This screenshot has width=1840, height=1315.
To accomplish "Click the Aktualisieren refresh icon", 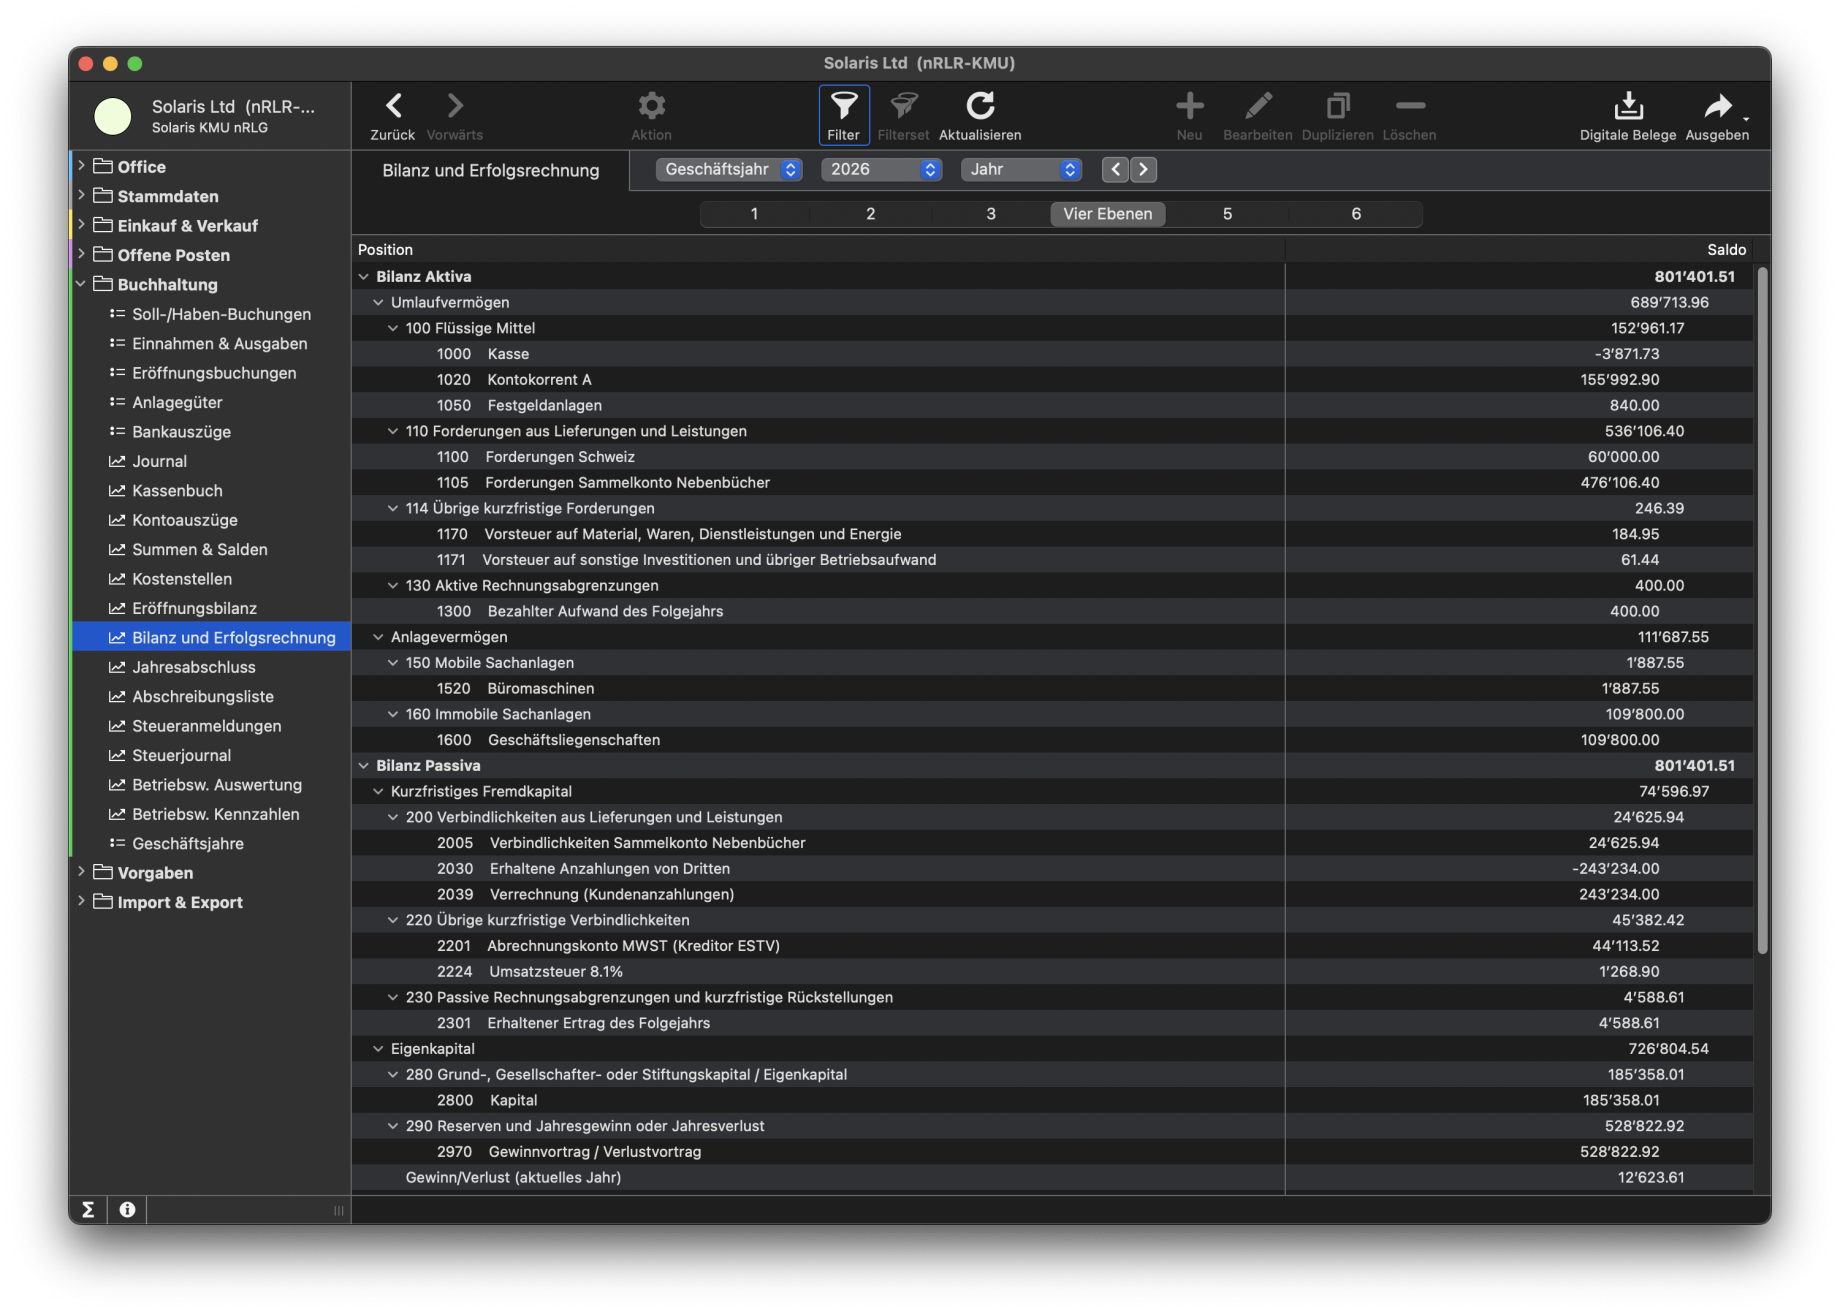I will [980, 106].
